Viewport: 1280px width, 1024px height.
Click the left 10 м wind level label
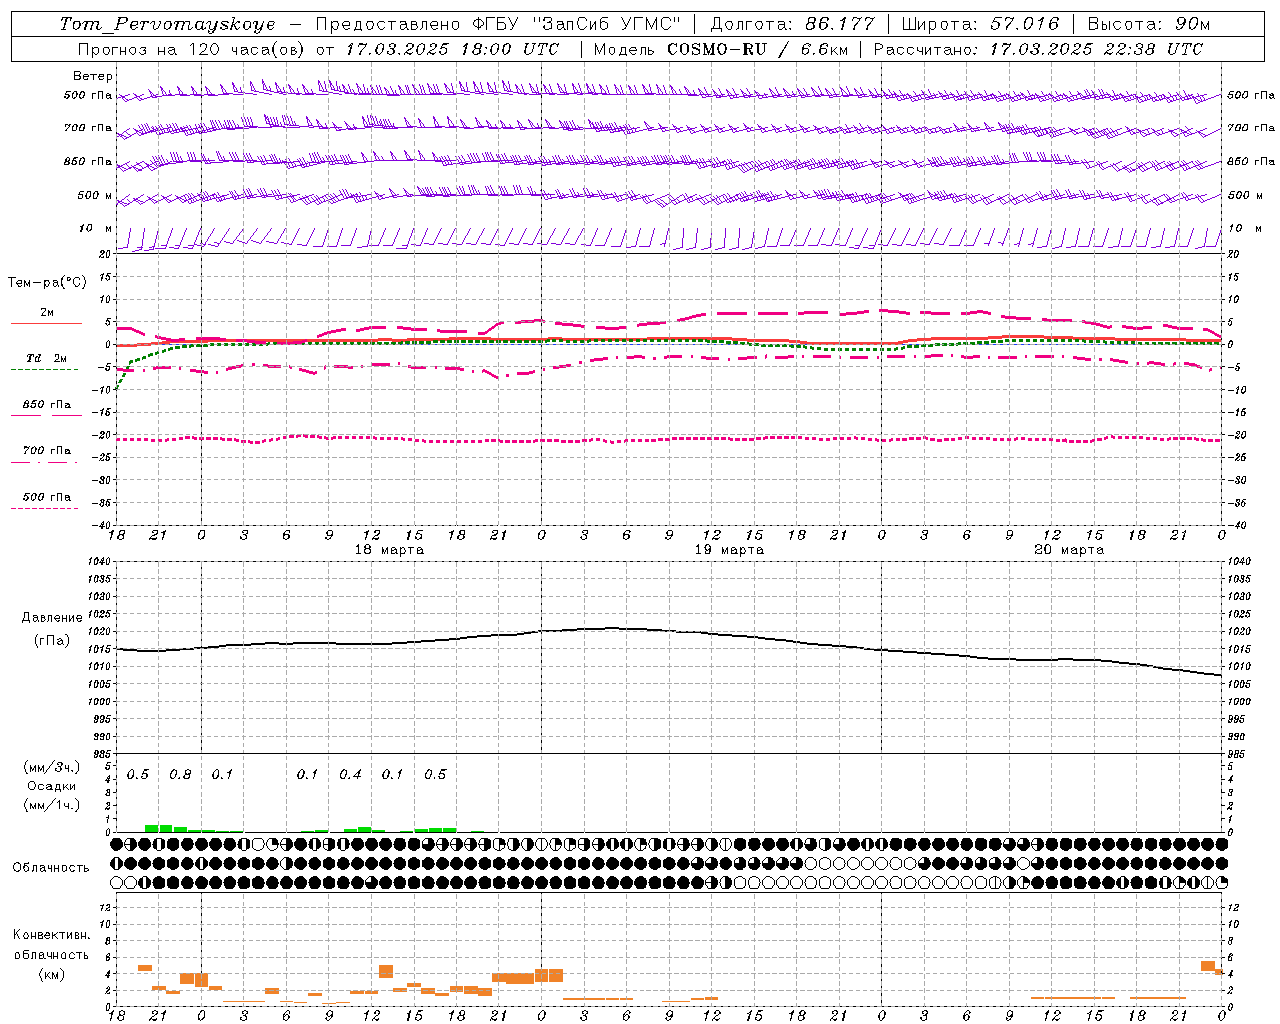(96, 228)
